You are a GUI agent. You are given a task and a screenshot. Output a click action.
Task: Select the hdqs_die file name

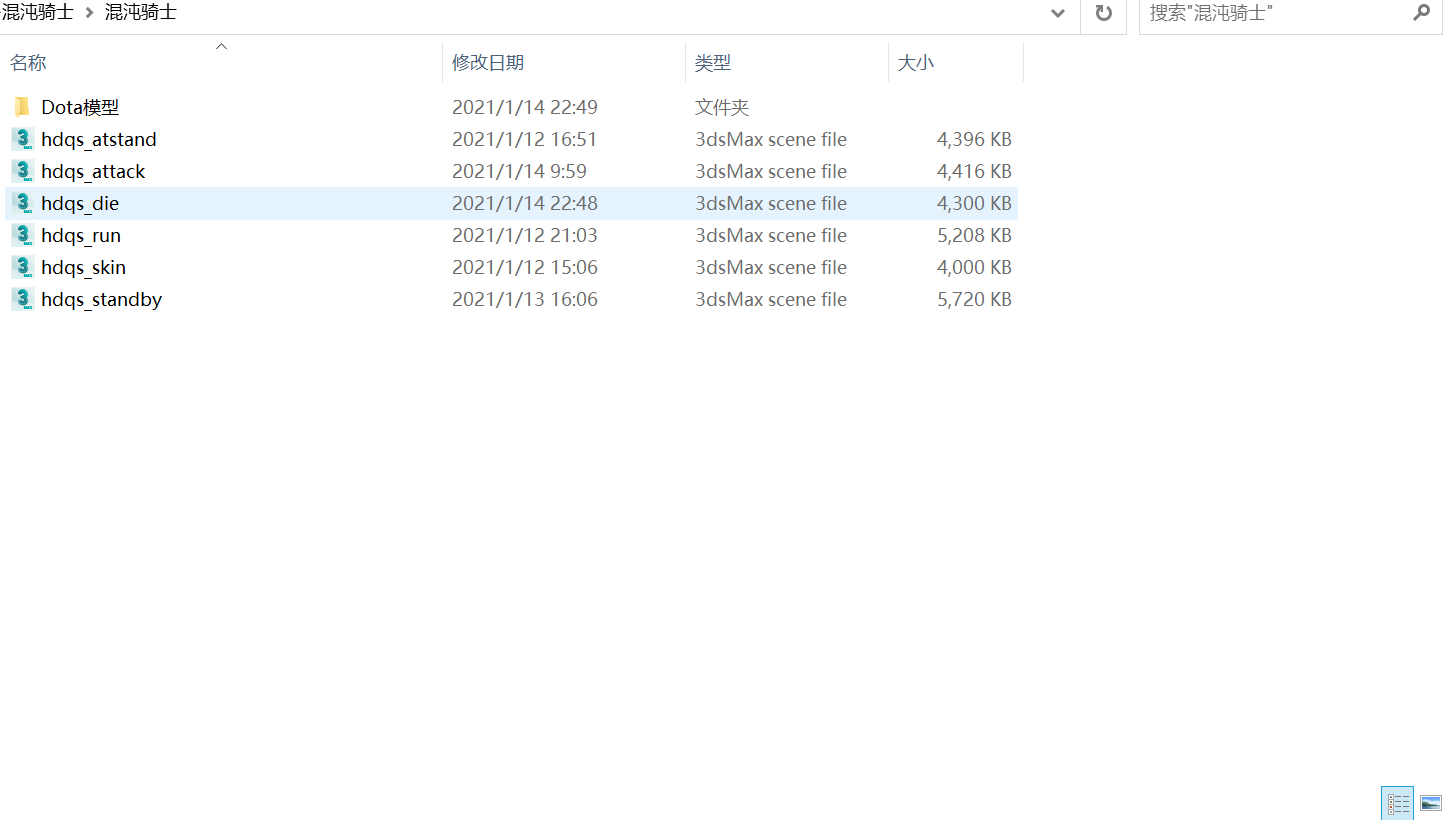point(80,203)
